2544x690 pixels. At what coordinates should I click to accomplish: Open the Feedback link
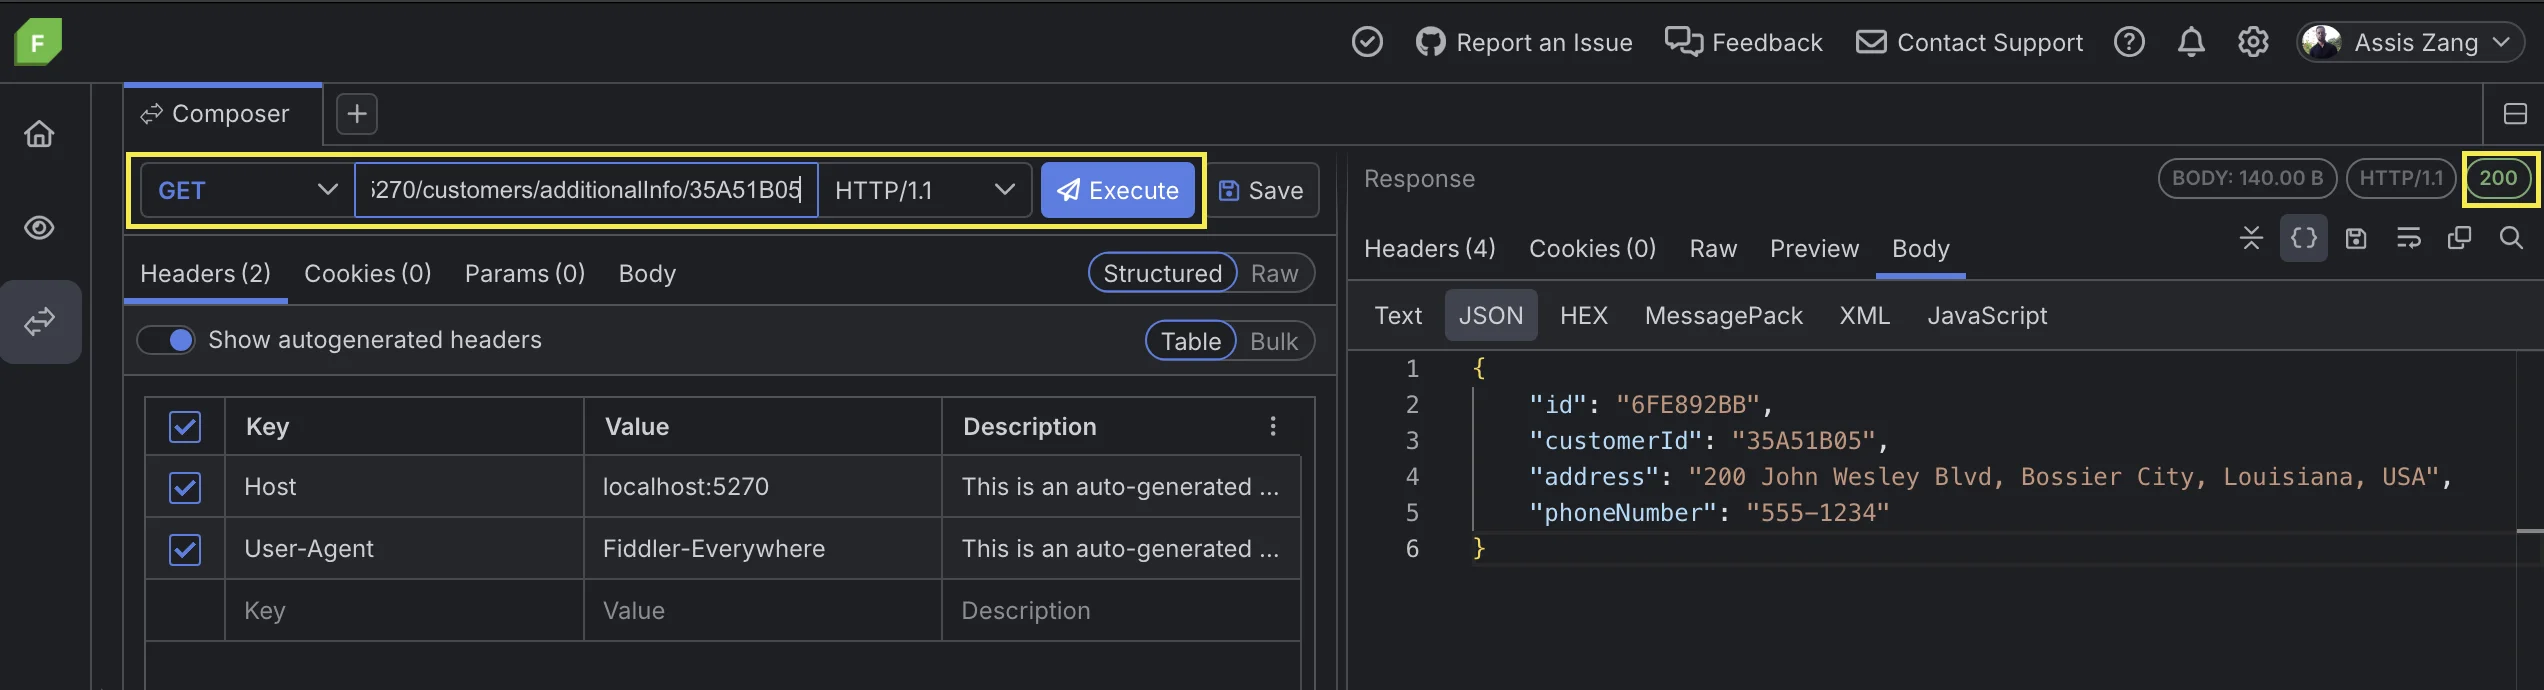(x=1744, y=42)
